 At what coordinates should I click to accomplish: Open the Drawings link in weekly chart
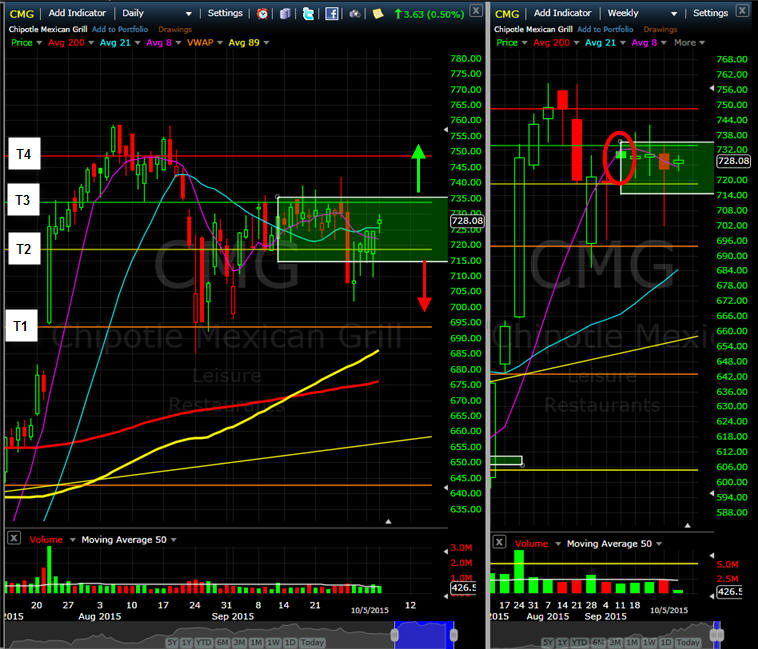click(x=662, y=29)
